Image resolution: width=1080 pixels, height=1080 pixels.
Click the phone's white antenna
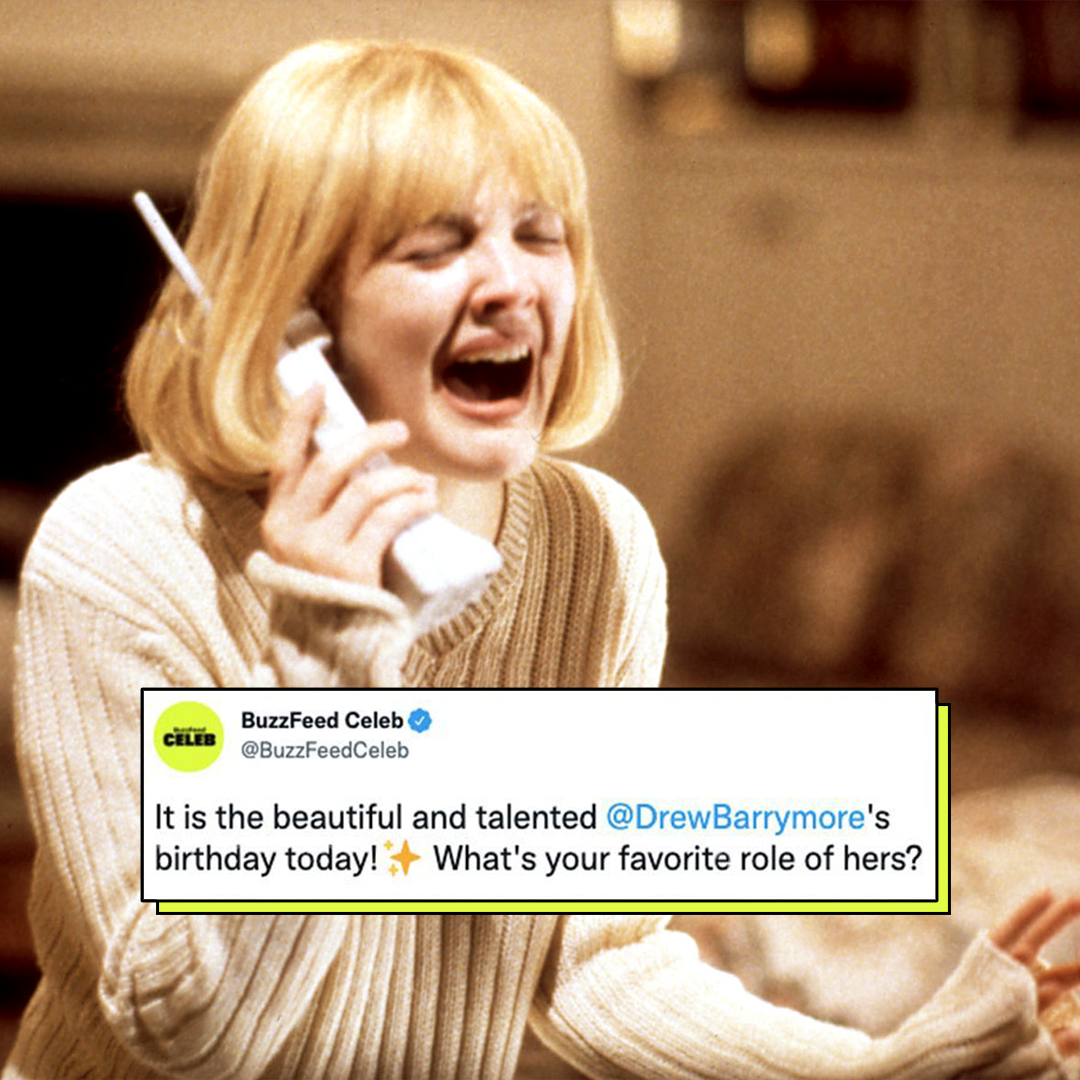click(x=170, y=248)
